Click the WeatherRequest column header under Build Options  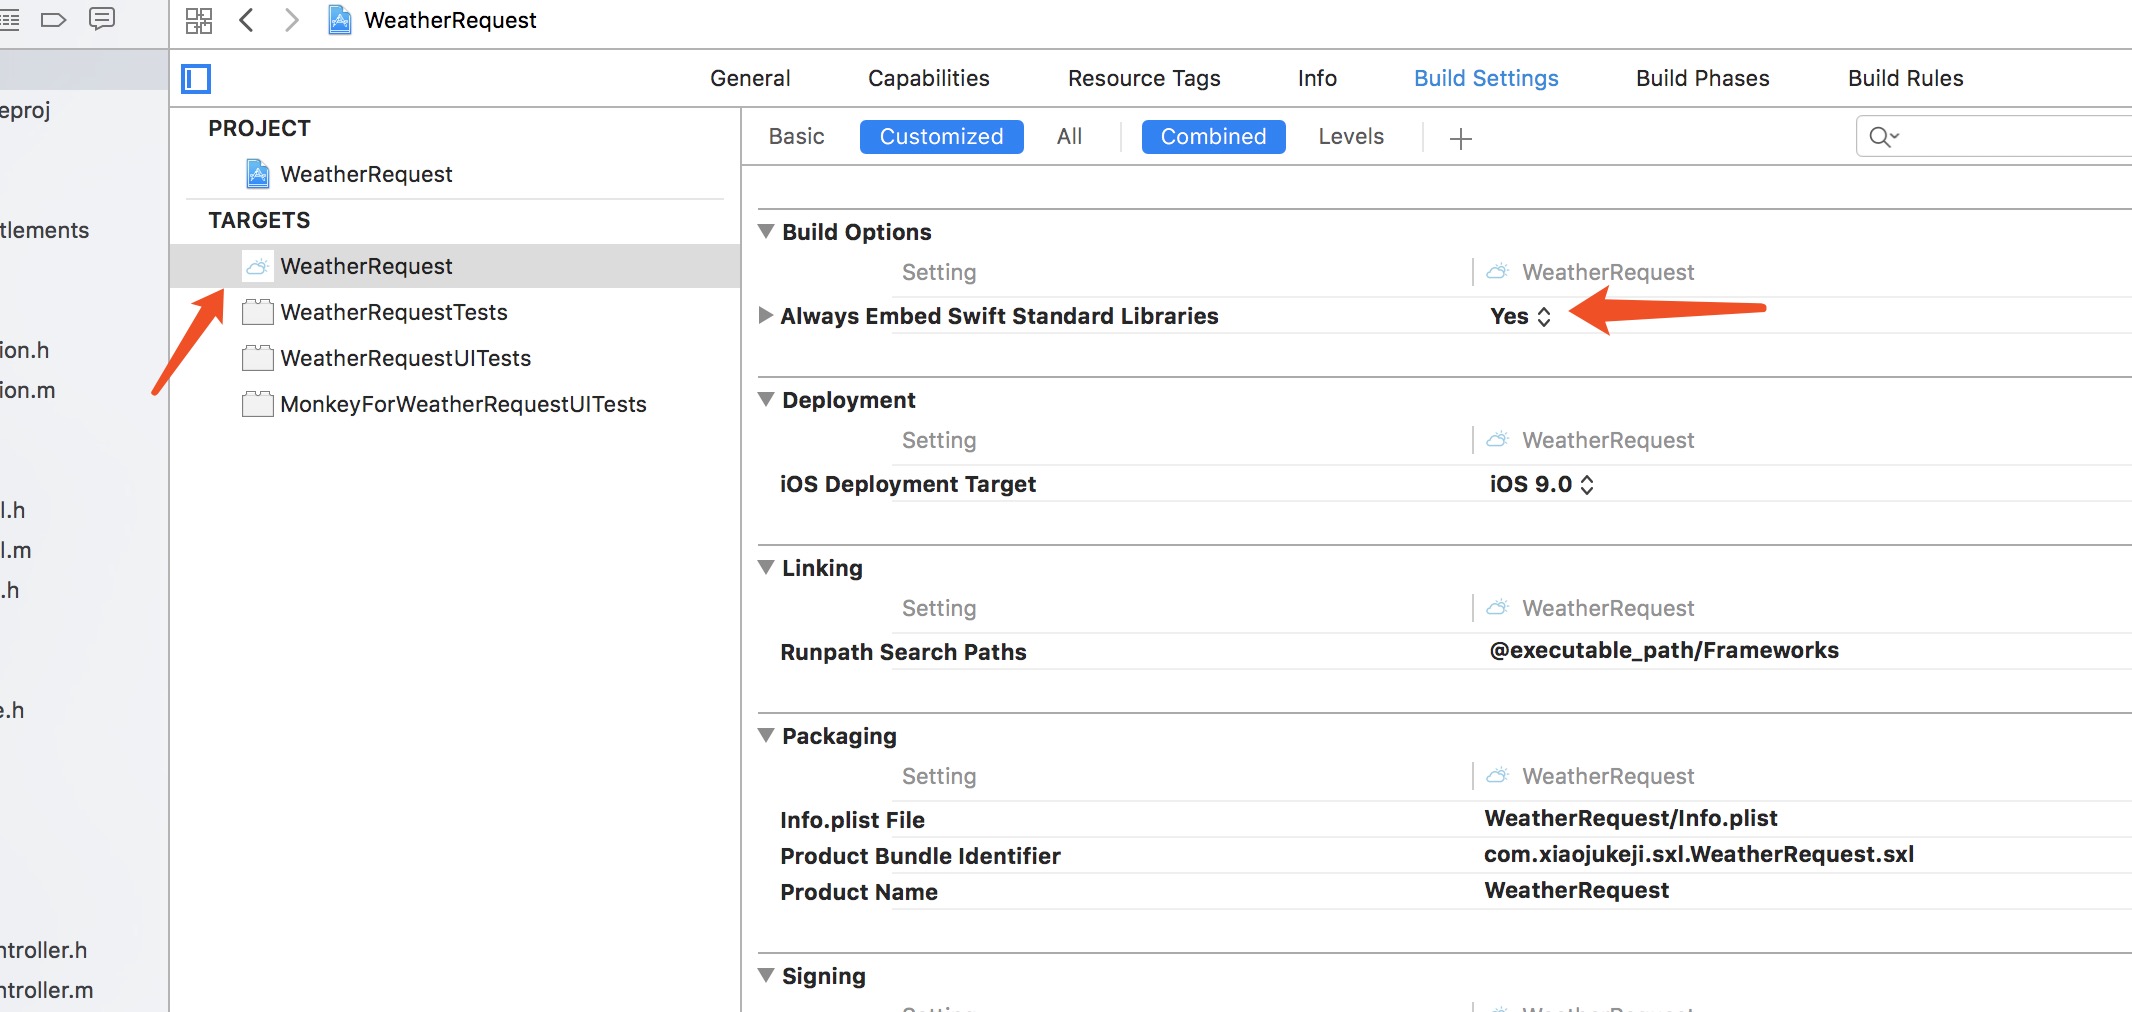1591,272
